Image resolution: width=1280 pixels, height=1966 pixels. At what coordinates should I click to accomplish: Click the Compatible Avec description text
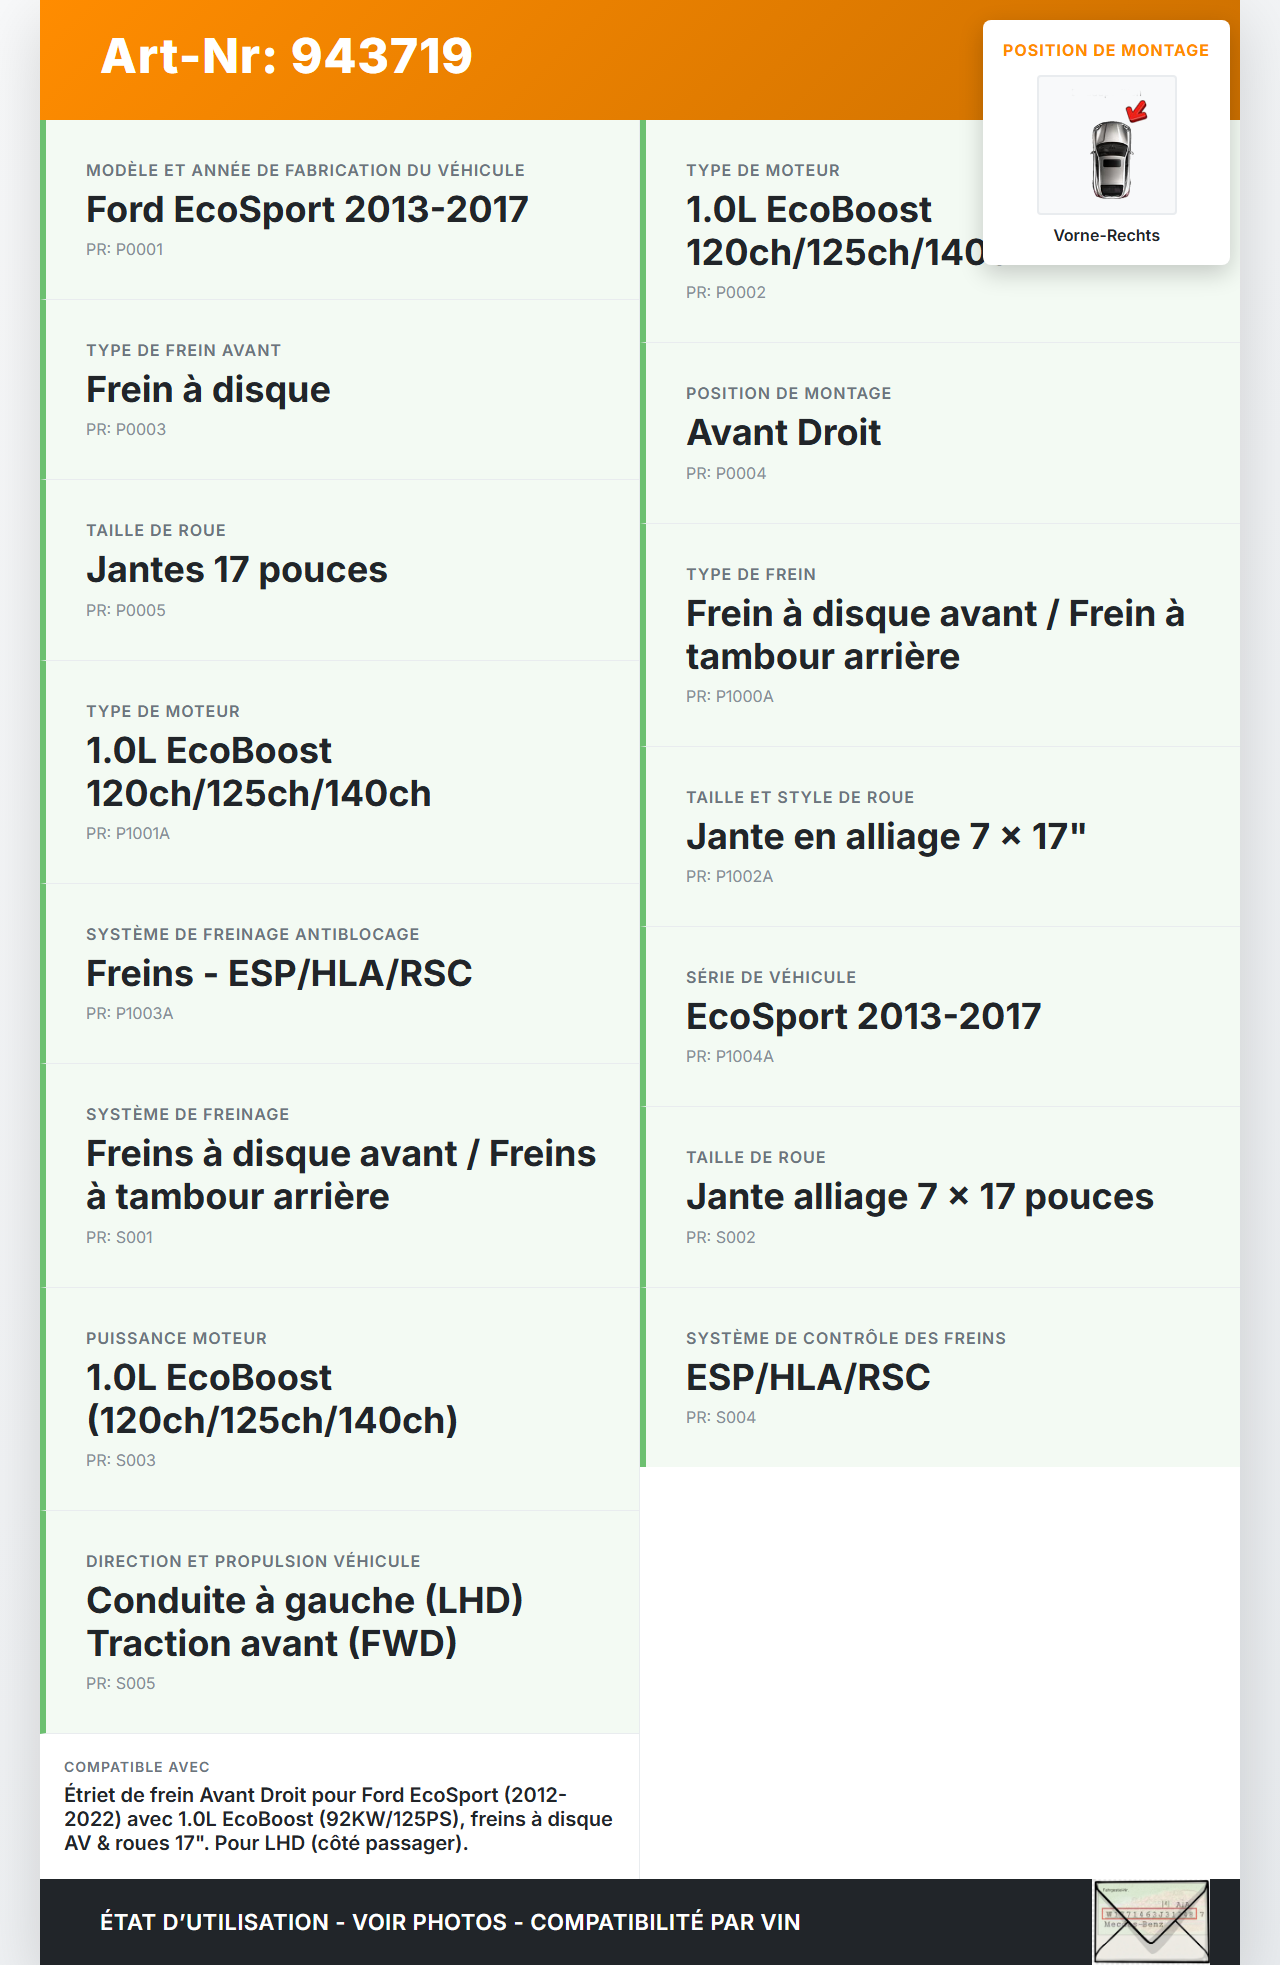(338, 1819)
